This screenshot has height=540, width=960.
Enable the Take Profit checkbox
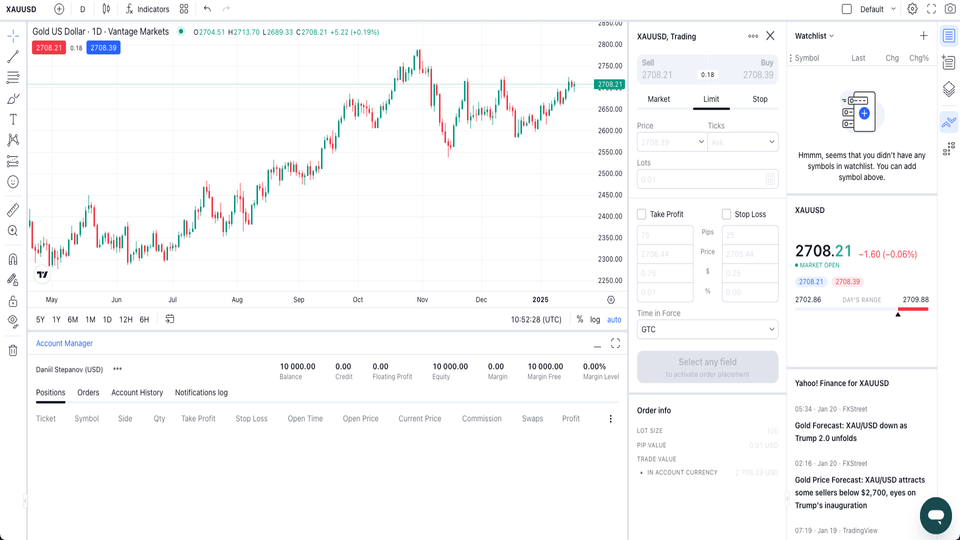pyautogui.click(x=642, y=214)
